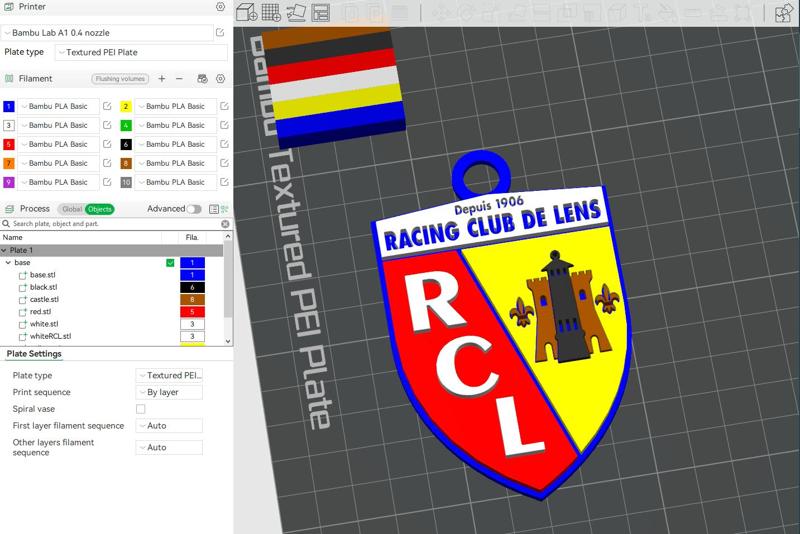The height and width of the screenshot is (534, 800).
Task: Change red.stl filament swatch 5
Action: tap(192, 312)
